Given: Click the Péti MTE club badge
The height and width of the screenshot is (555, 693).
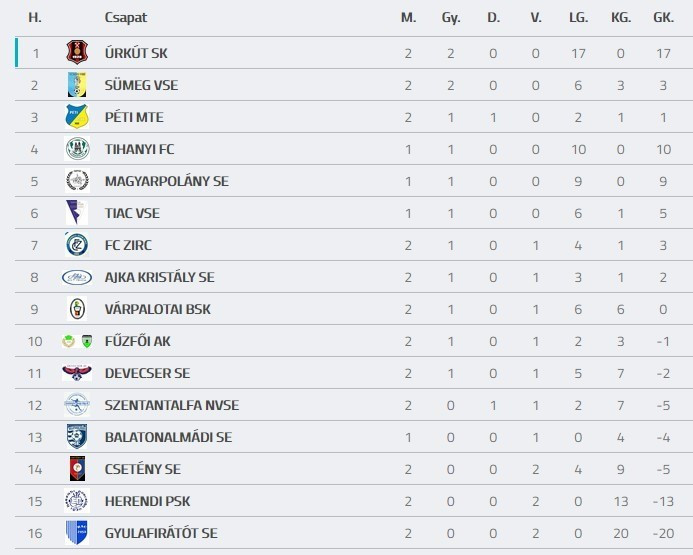Looking at the screenshot, I should tap(77, 117).
